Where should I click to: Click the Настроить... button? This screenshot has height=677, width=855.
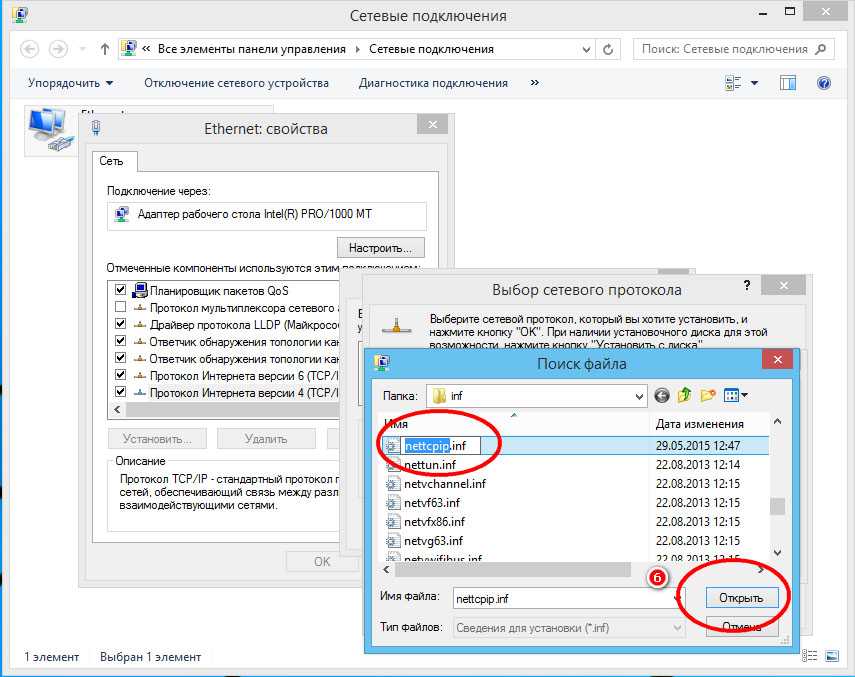coord(381,247)
